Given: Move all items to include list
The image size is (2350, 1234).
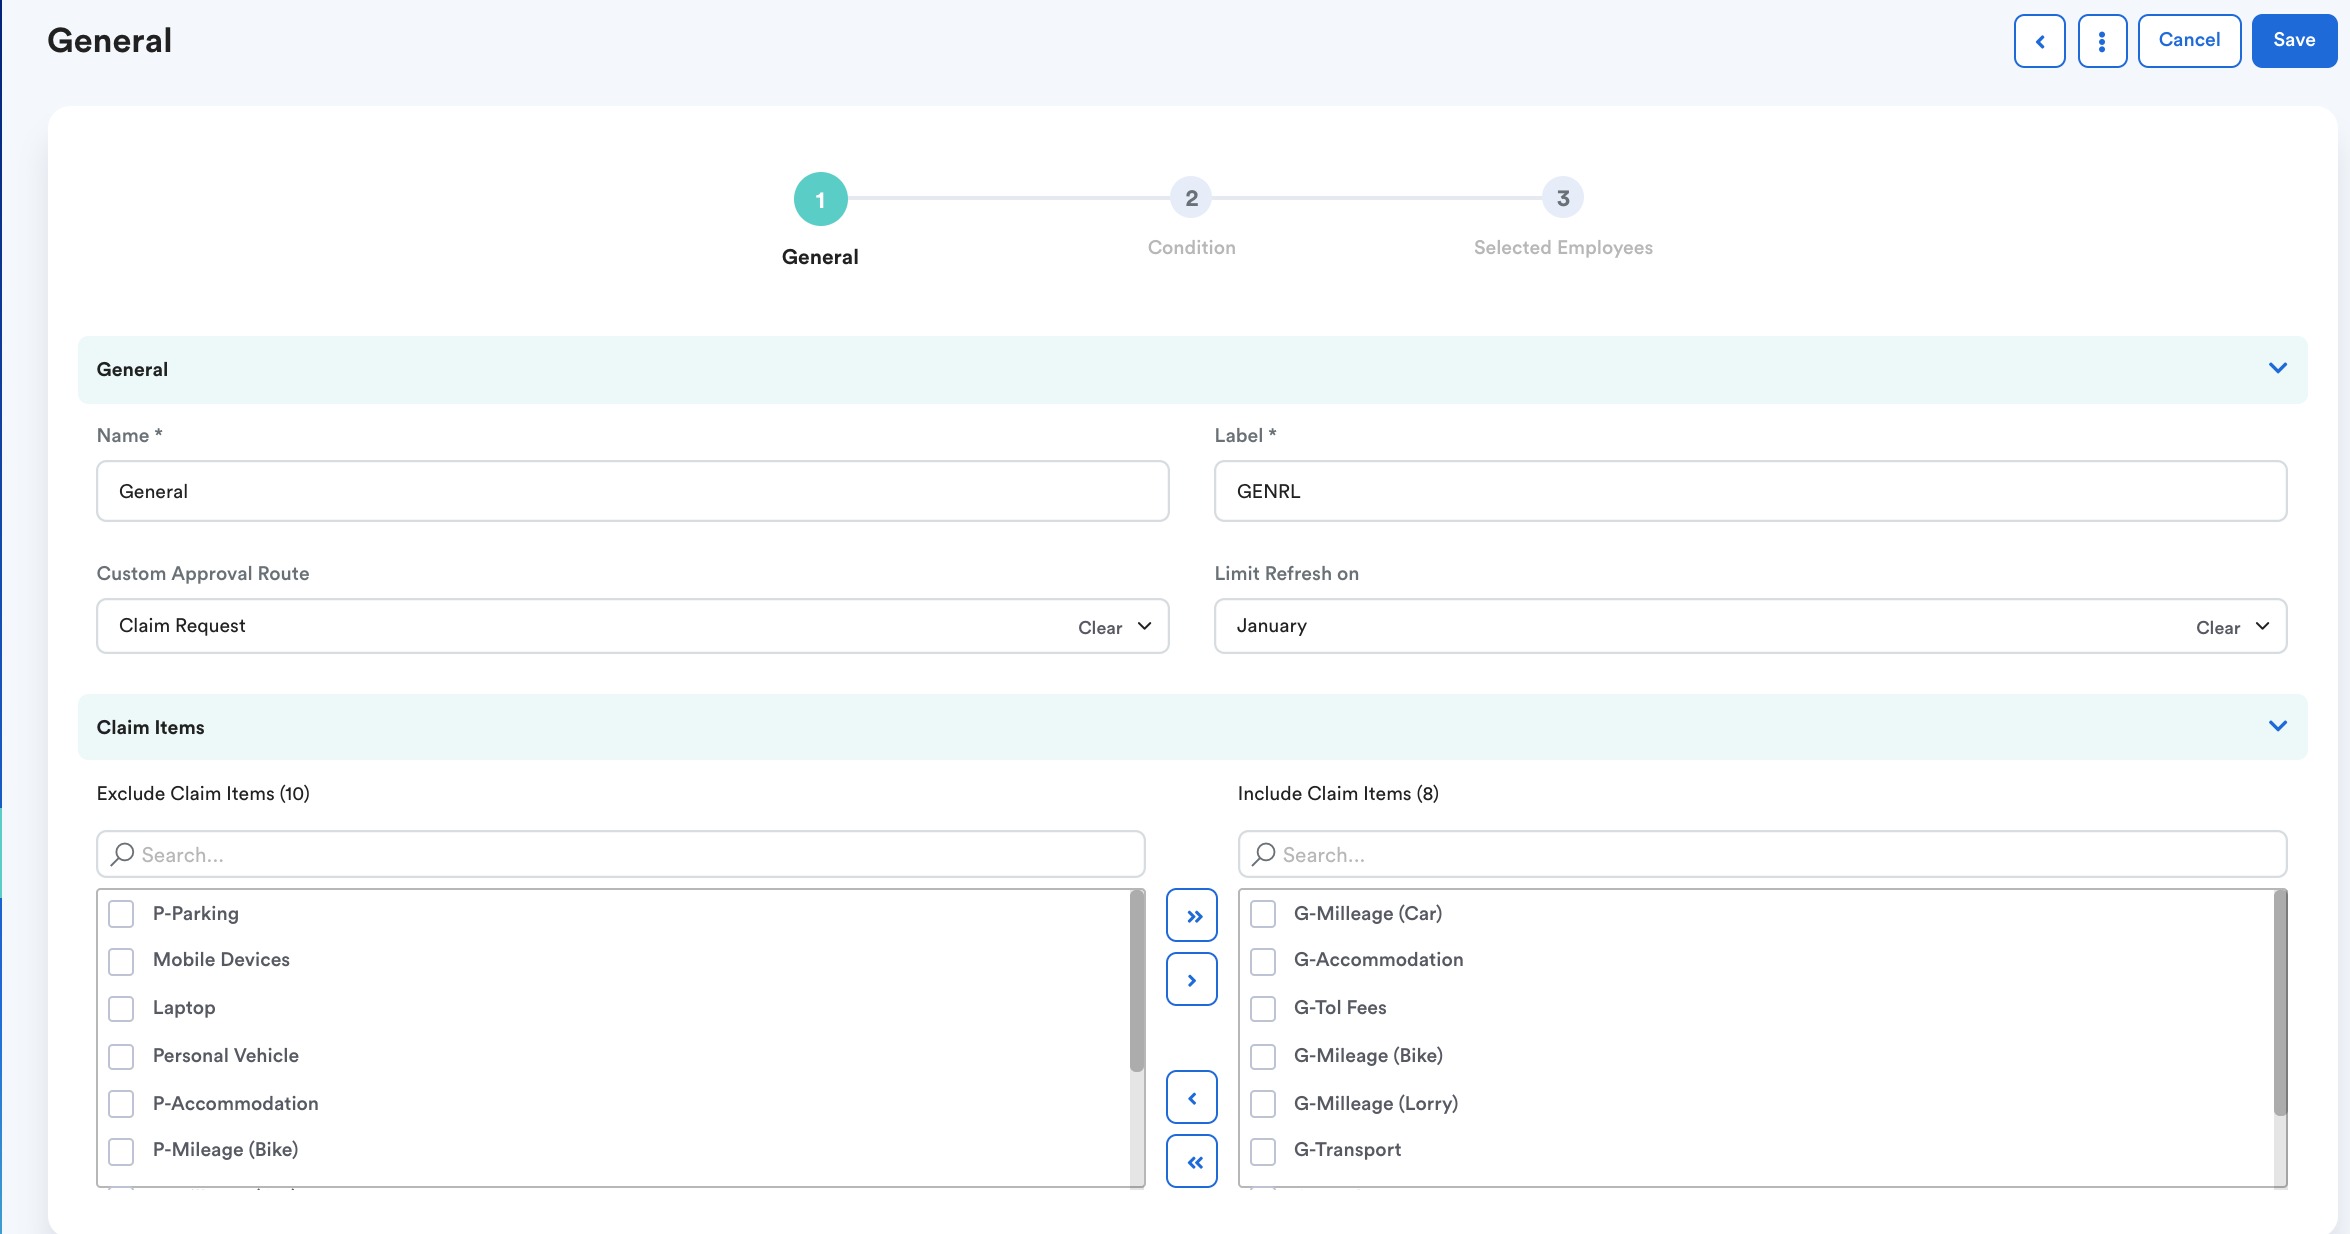Looking at the screenshot, I should pos(1192,915).
